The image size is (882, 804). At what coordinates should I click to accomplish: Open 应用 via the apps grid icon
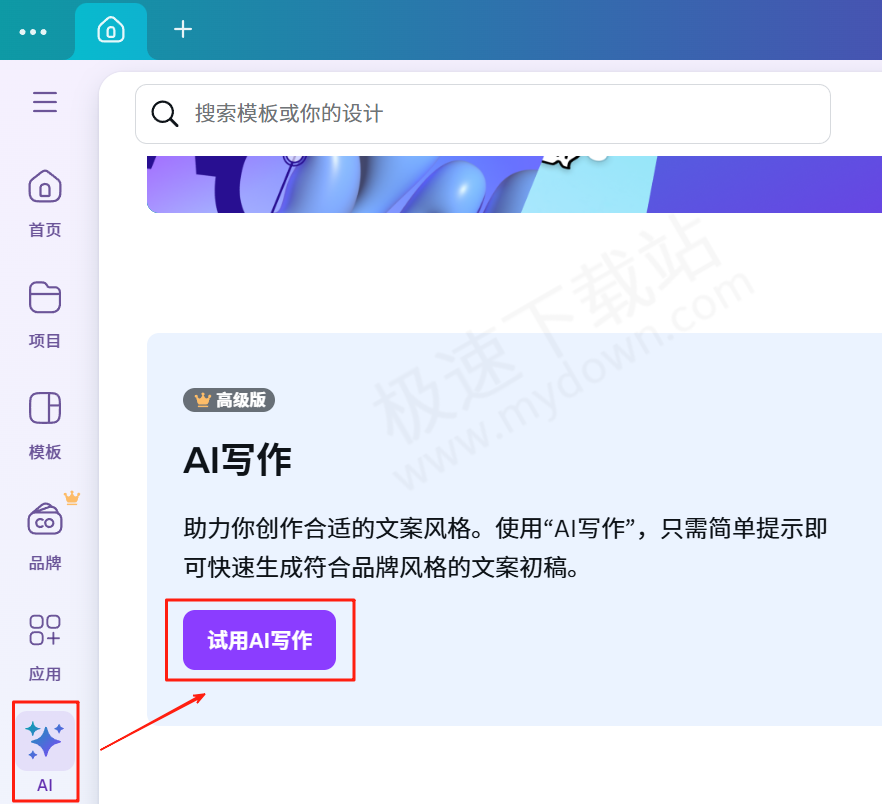(44, 631)
